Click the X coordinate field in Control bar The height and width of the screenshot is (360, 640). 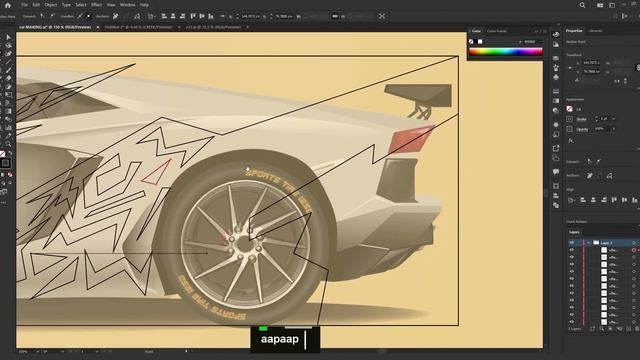(x=251, y=16)
